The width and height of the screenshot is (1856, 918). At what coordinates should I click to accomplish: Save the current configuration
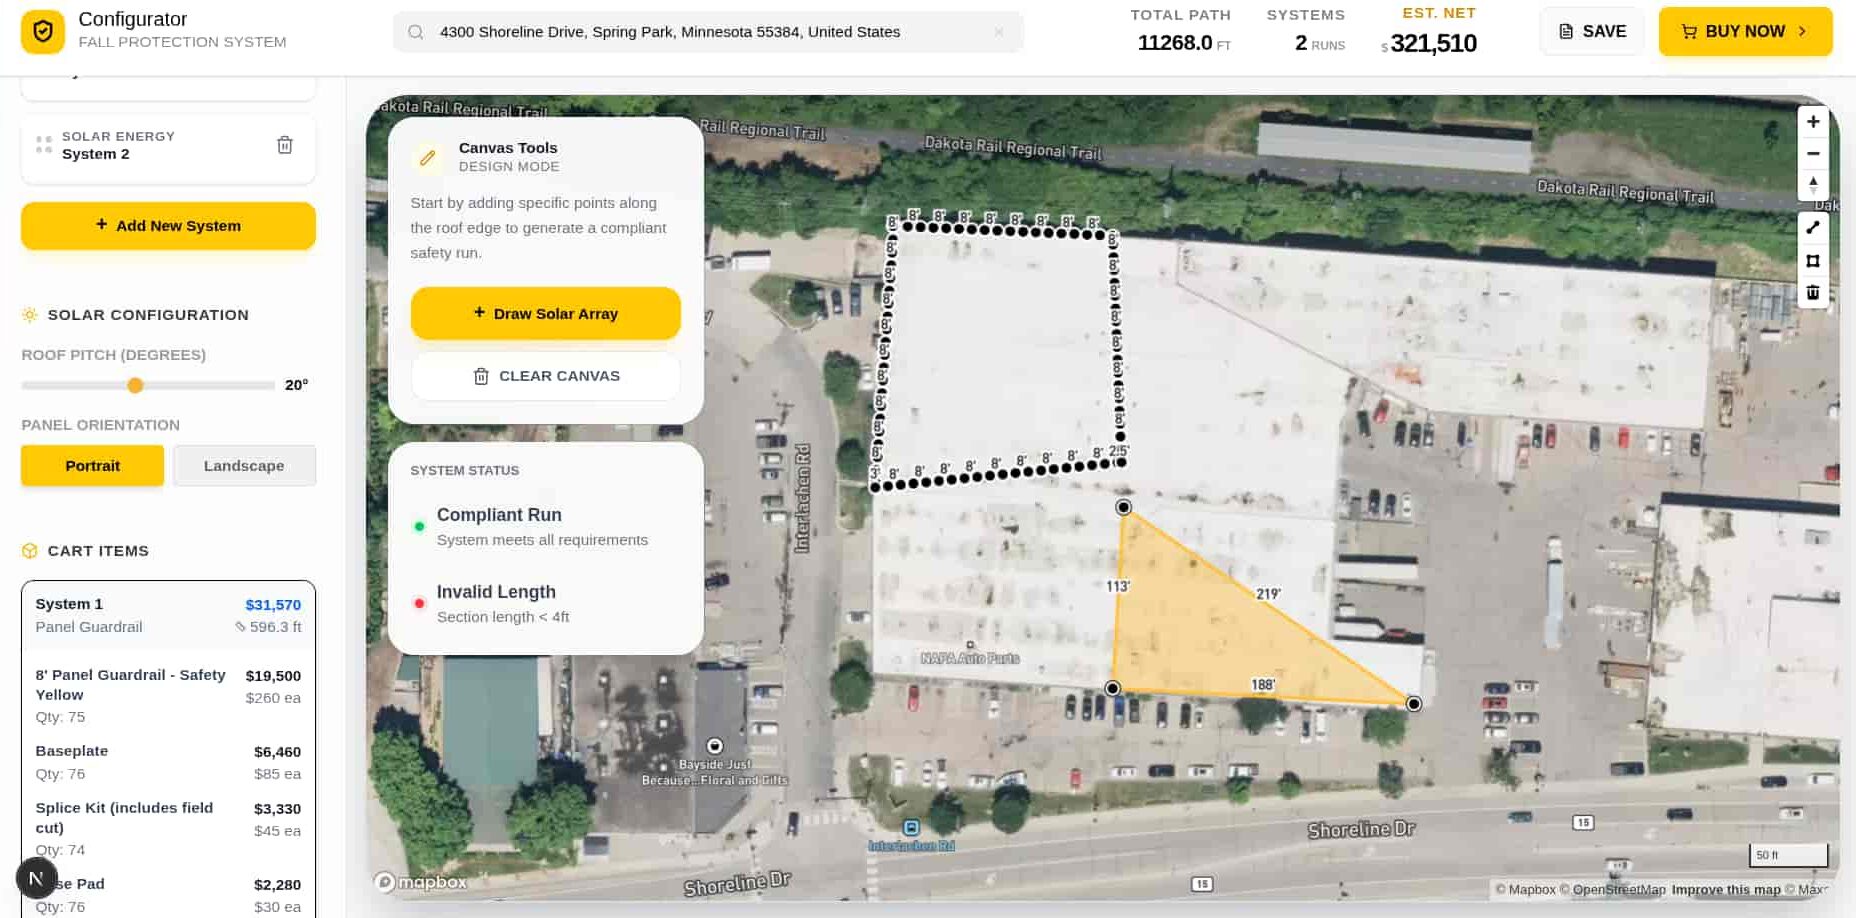tap(1591, 32)
